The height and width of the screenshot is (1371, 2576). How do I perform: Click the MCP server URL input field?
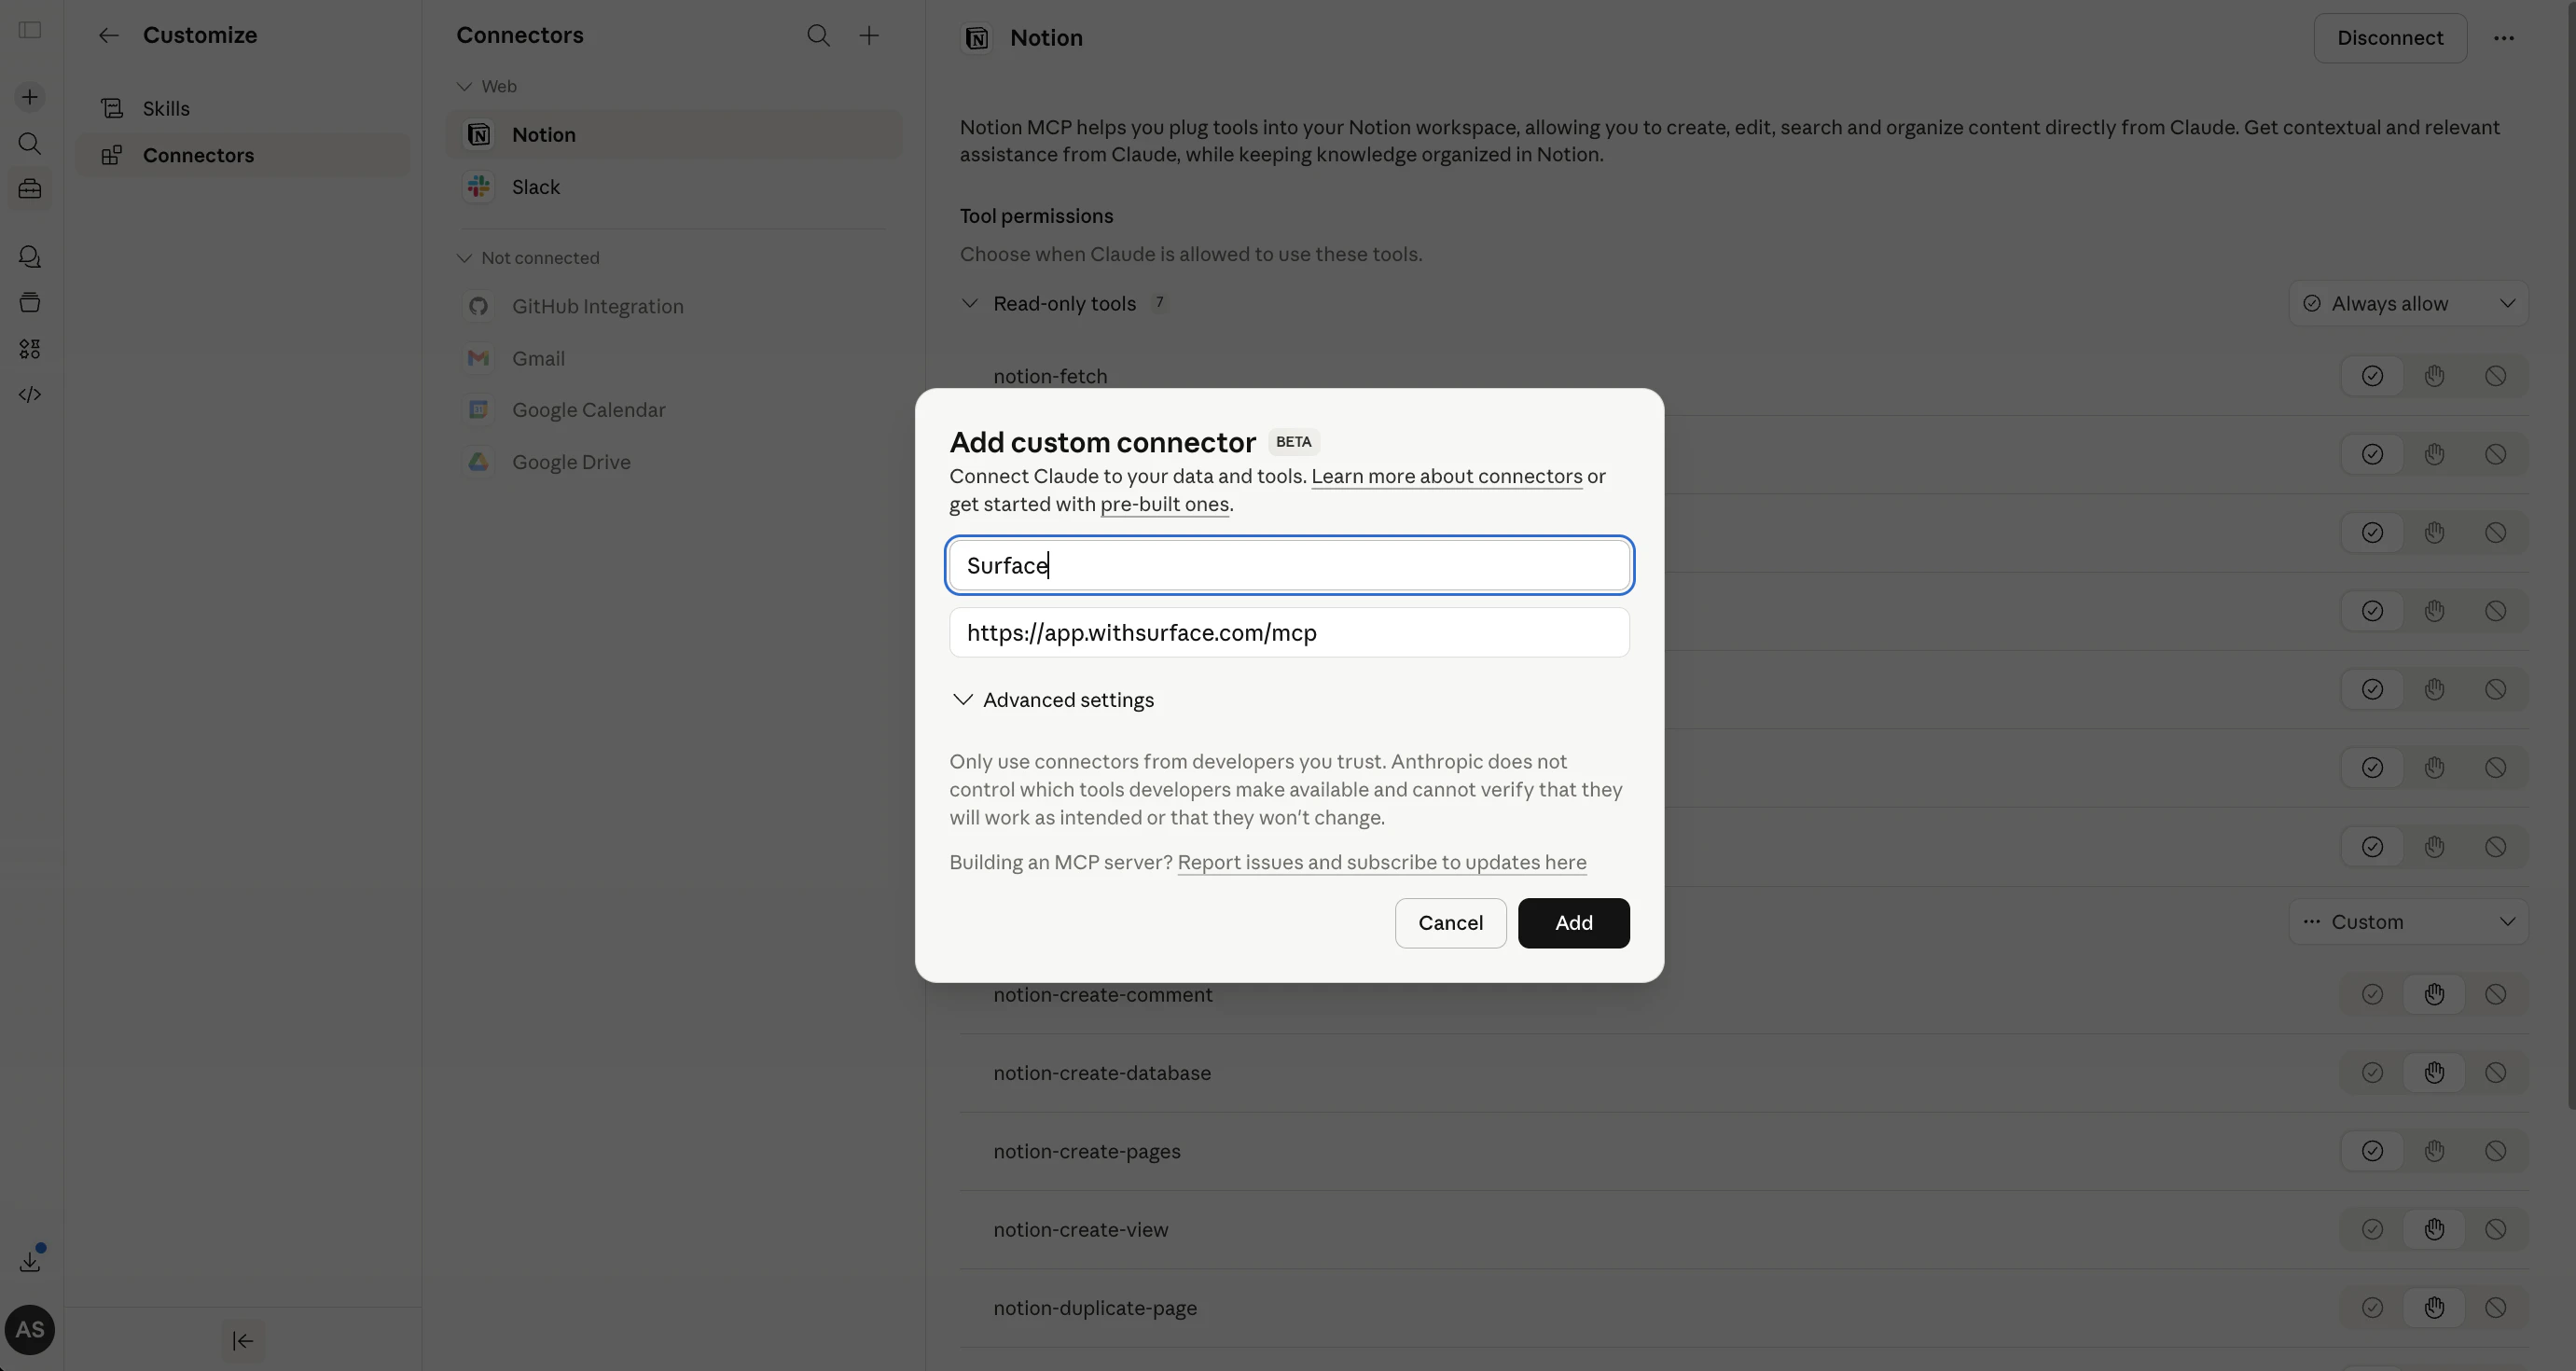coord(1289,632)
